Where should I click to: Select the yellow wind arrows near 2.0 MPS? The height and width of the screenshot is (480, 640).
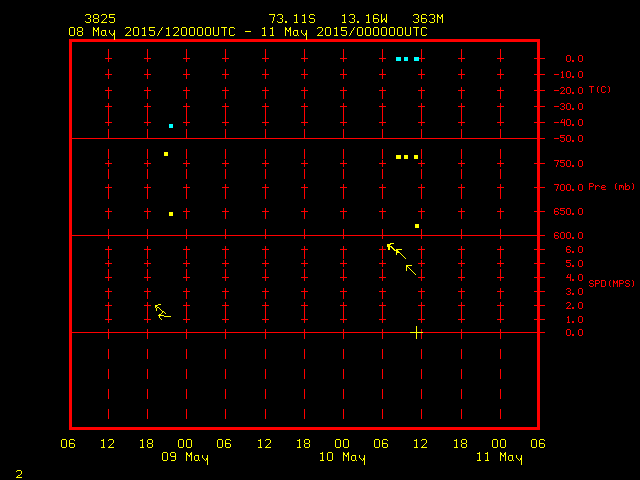click(x=162, y=312)
